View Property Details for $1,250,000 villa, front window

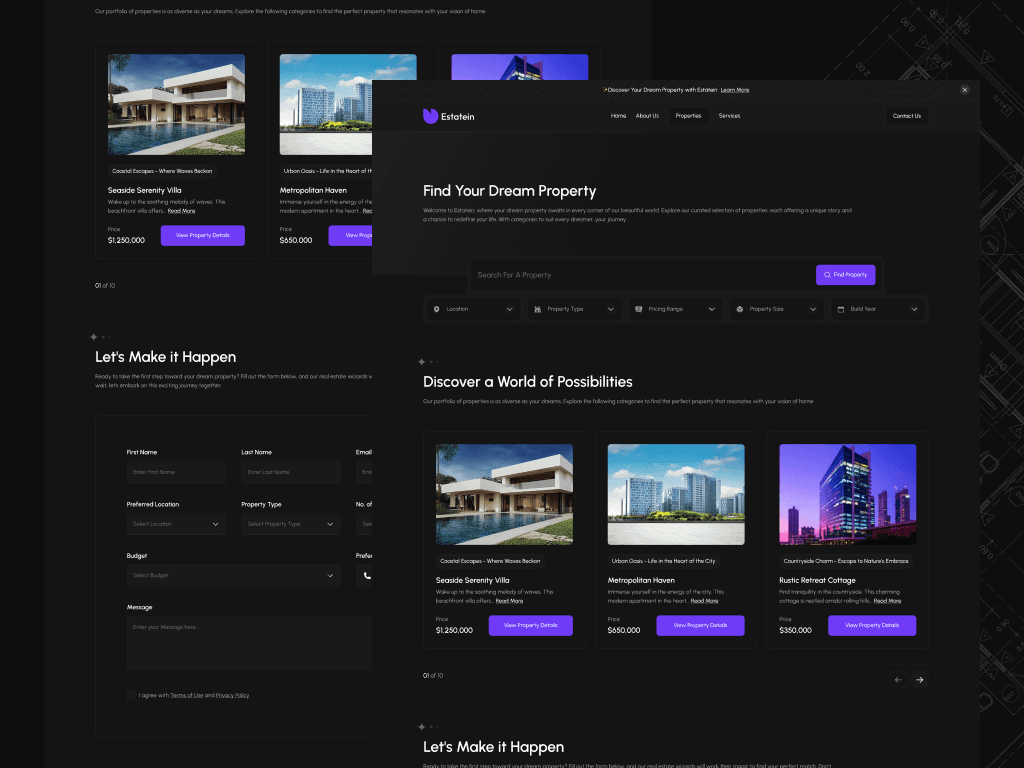tap(530, 625)
